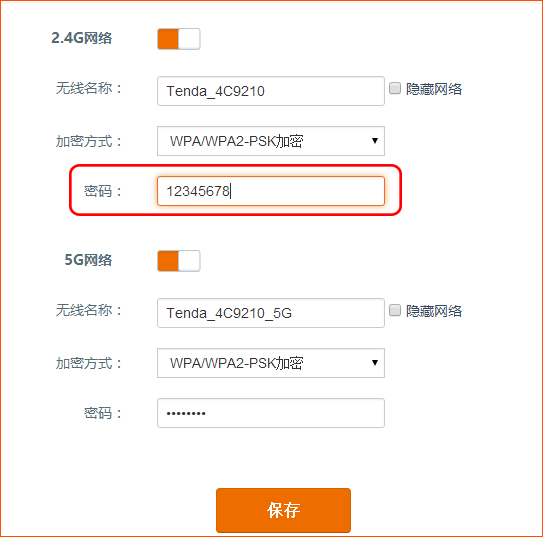Click the 隐藏网络 label text under 5G
Image resolution: width=543 pixels, height=537 pixels.
tap(434, 311)
